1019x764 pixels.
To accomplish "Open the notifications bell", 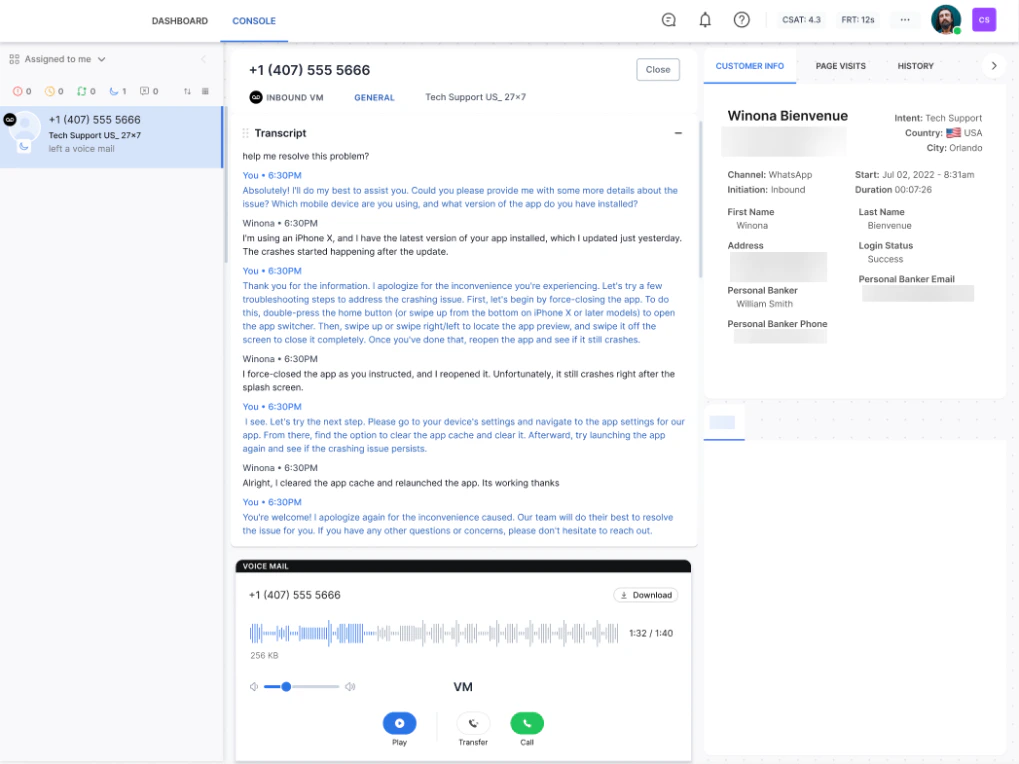I will 704,20.
